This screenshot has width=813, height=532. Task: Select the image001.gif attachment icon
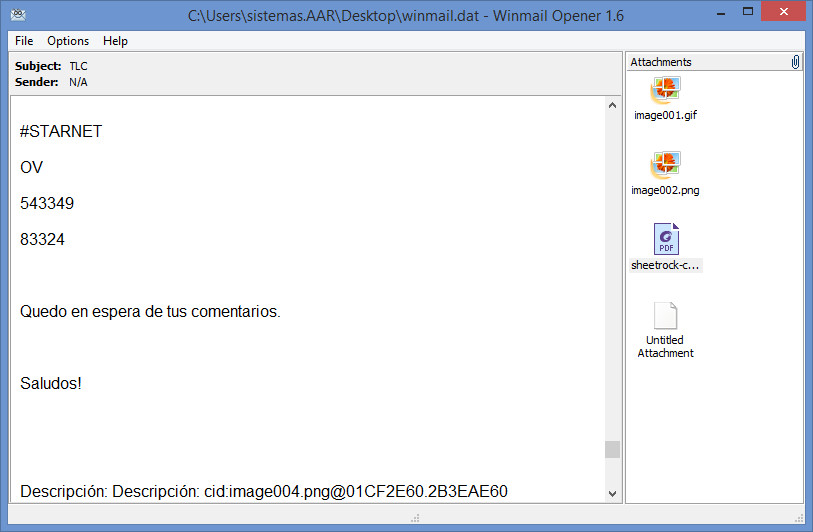tap(665, 90)
